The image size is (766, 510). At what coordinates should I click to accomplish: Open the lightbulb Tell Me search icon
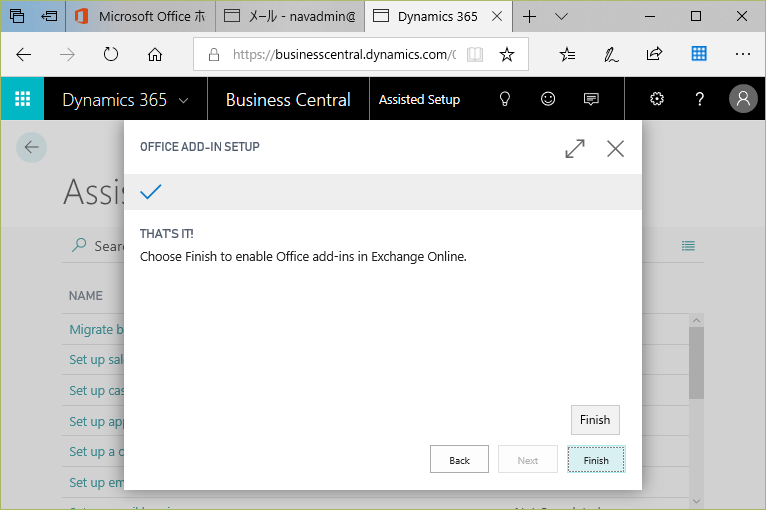point(505,99)
